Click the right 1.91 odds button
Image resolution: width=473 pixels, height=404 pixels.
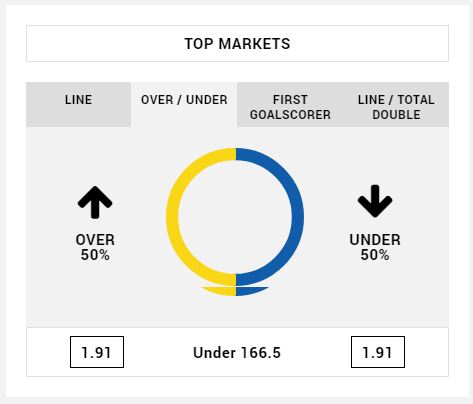378,352
